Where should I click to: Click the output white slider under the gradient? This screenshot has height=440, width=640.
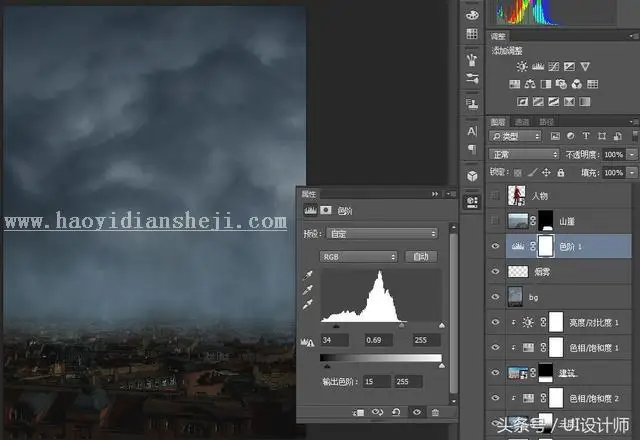click(x=442, y=366)
